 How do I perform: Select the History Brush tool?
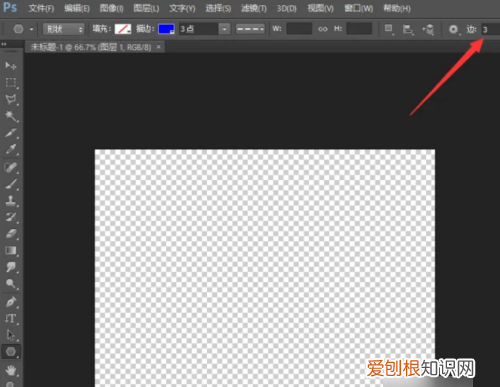point(11,217)
